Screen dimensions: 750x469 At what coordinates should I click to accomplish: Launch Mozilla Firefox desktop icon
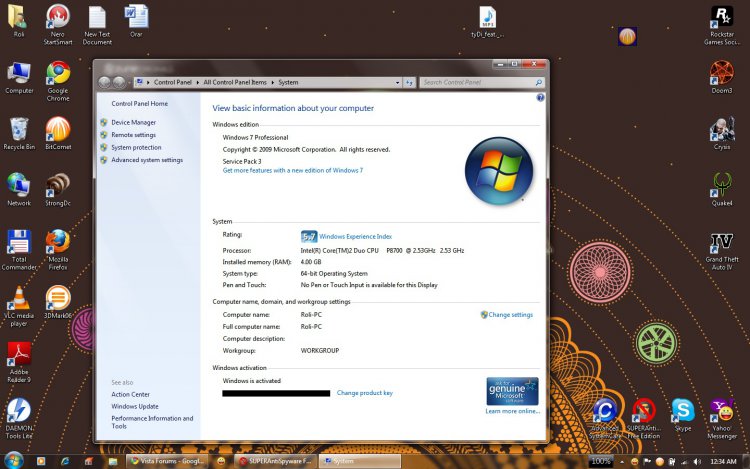click(x=58, y=250)
